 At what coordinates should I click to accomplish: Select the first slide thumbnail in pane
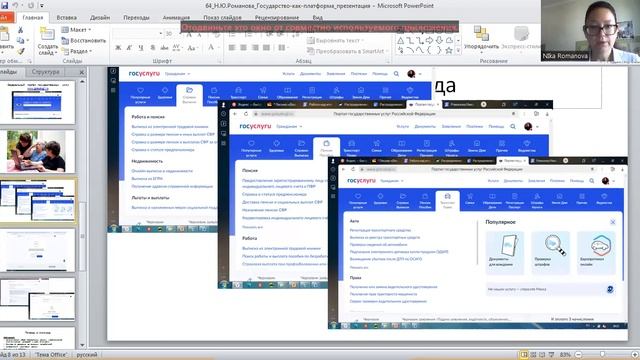tap(38, 102)
